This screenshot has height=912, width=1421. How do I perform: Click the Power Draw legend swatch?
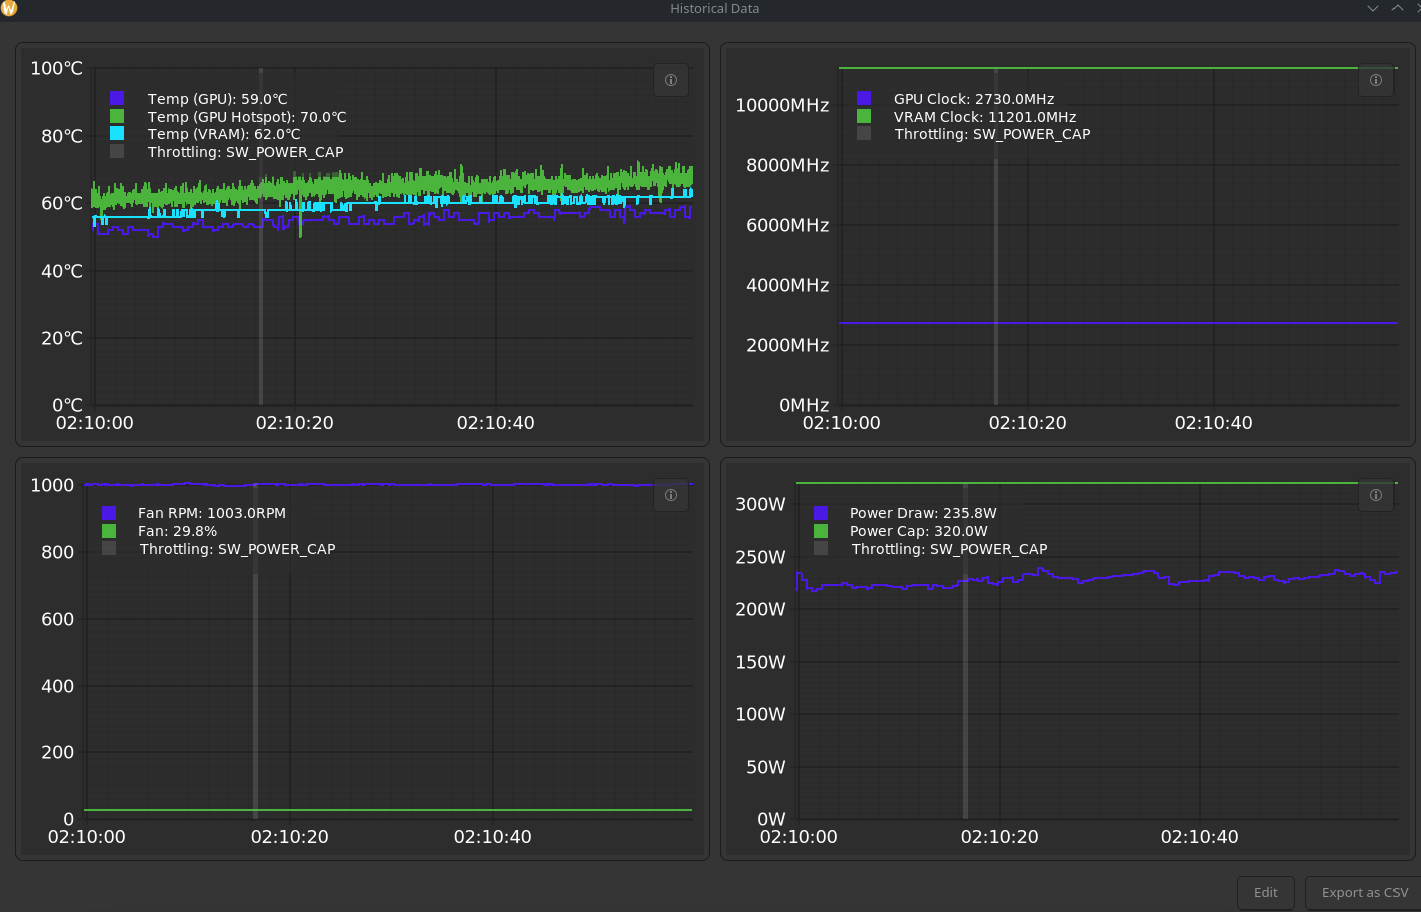(x=821, y=513)
